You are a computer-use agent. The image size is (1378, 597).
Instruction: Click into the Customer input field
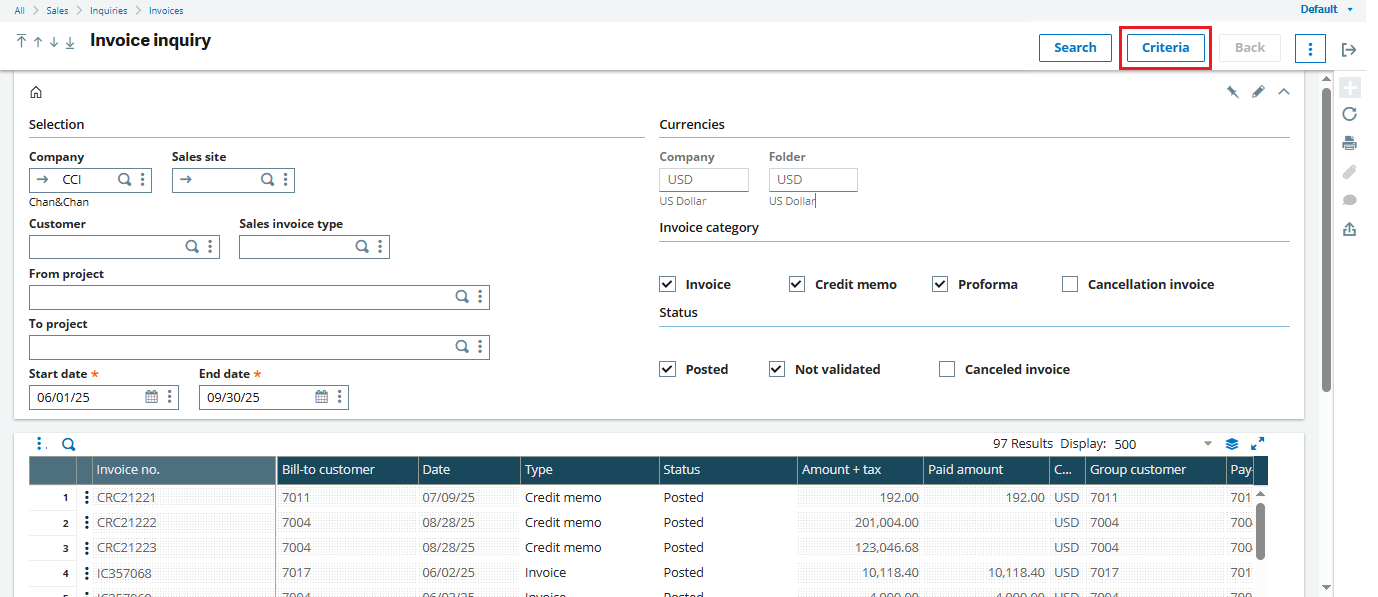click(x=105, y=247)
